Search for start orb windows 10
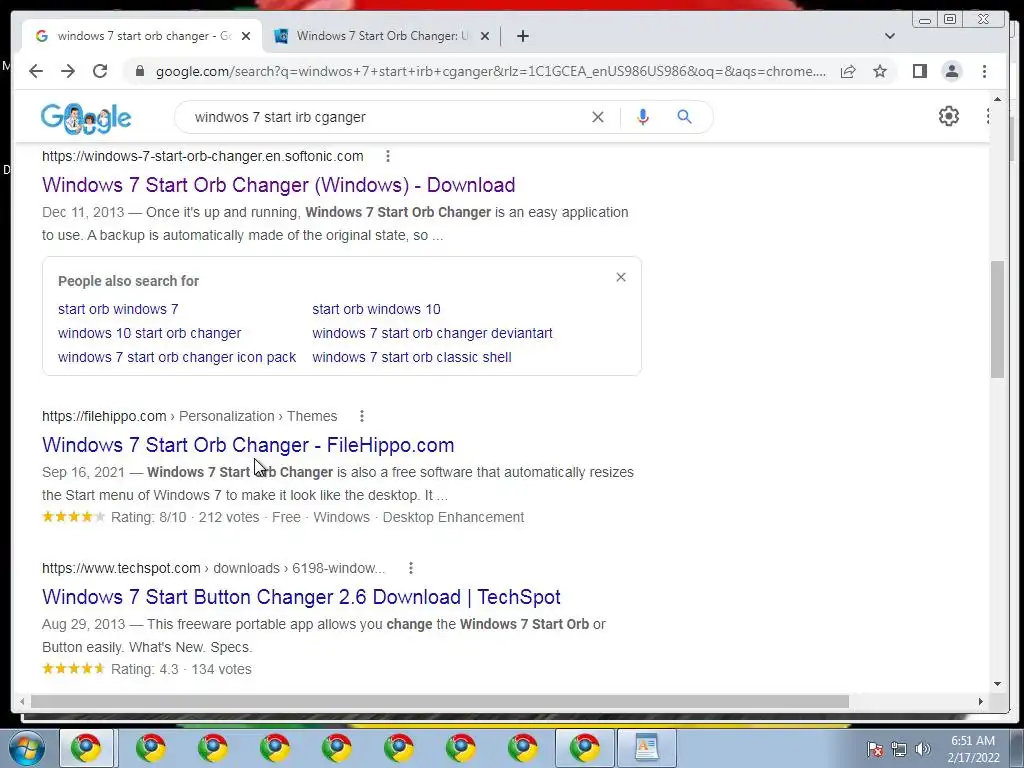 pos(376,309)
